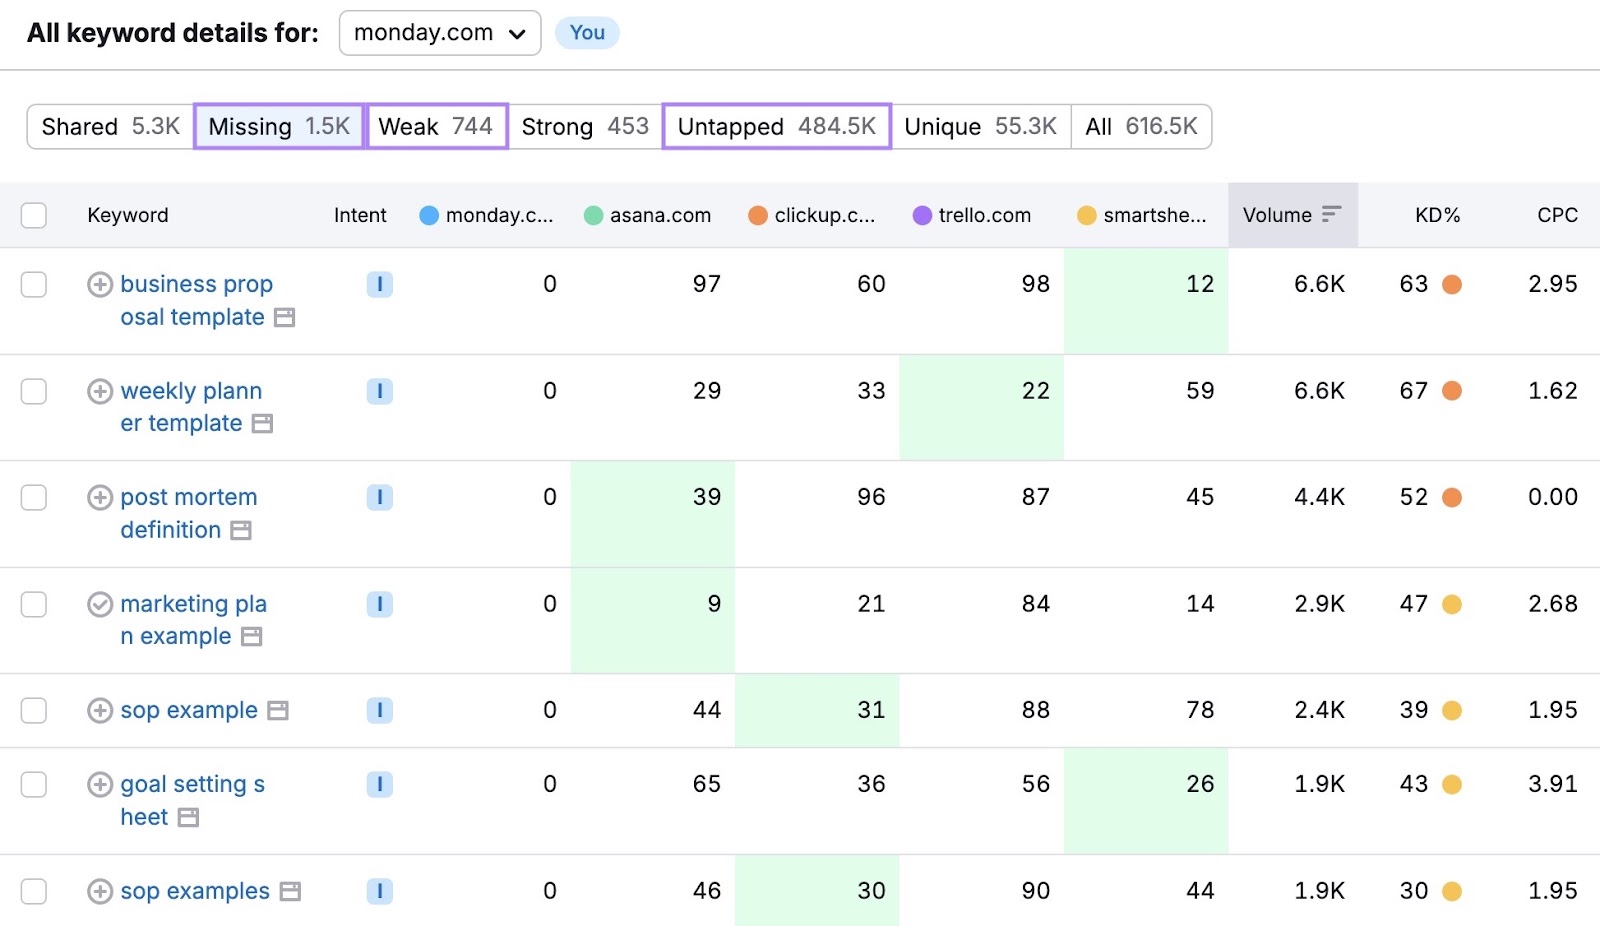The image size is (1600, 926).
Task: Click the yellow KD% difficulty dot for "sop example"
Action: tap(1452, 710)
